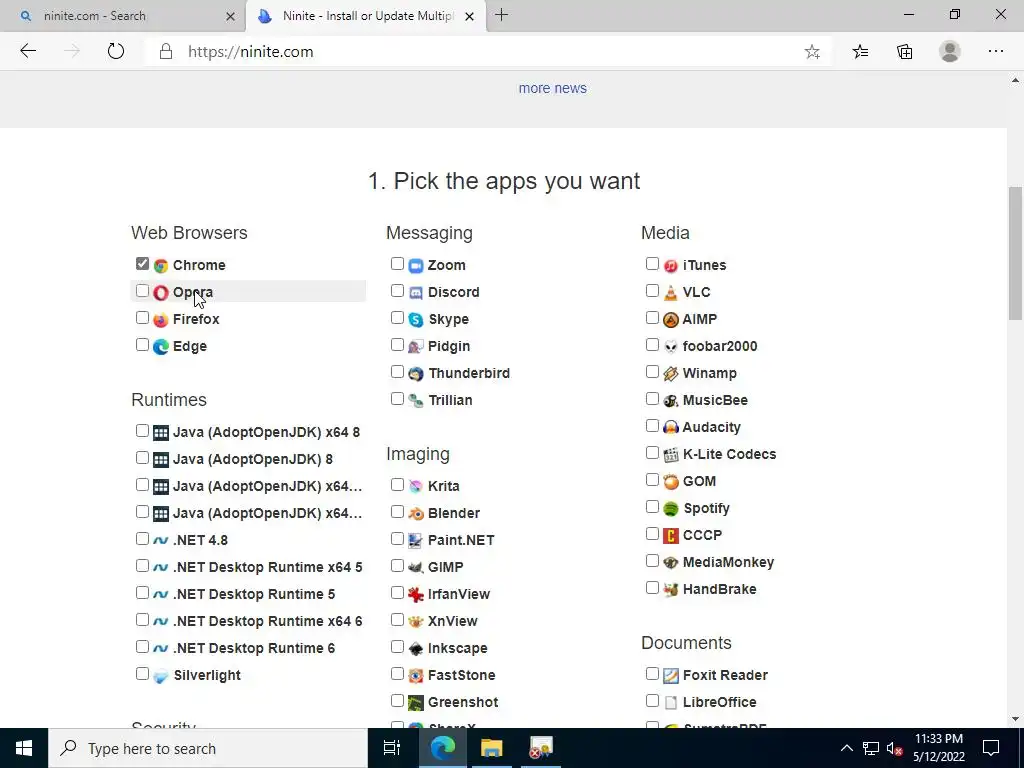The height and width of the screenshot is (768, 1024).
Task: Click the AIMP icon
Action: [671, 320]
